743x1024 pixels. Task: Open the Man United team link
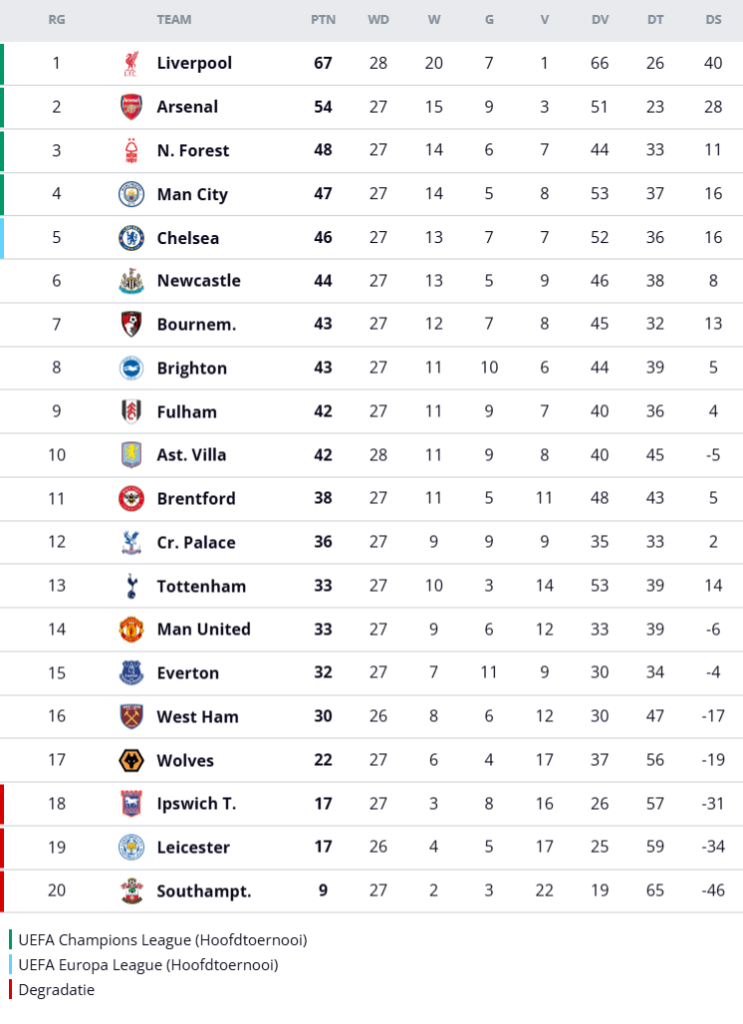pyautogui.click(x=204, y=629)
